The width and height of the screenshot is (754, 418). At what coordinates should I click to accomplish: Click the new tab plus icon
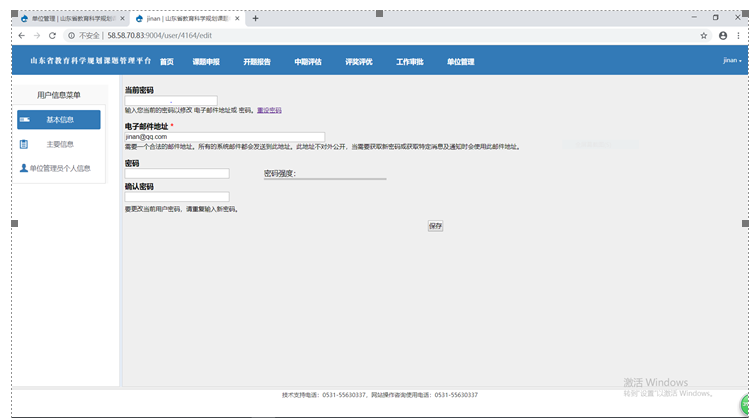coord(255,18)
